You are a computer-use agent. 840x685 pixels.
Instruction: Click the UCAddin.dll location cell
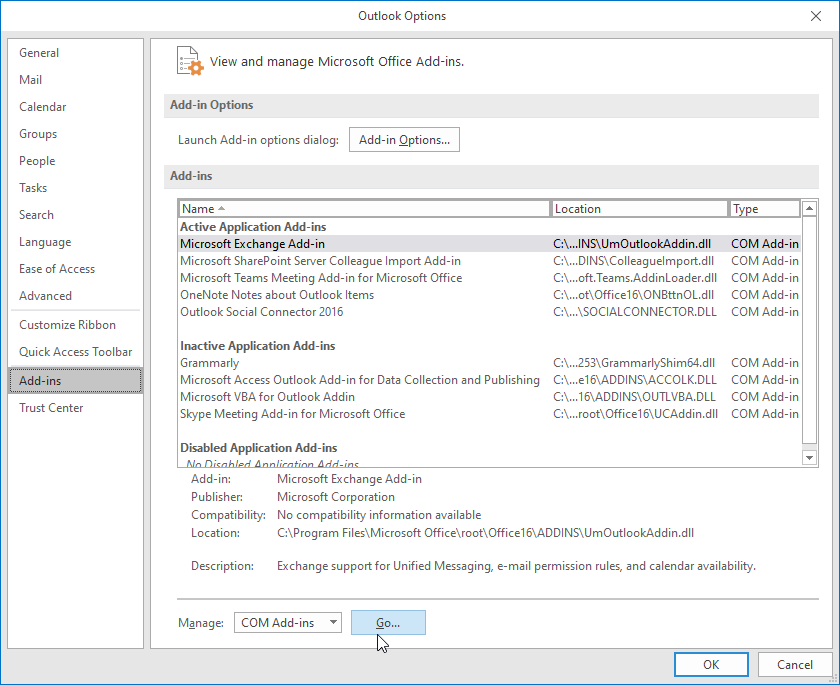(x=635, y=414)
